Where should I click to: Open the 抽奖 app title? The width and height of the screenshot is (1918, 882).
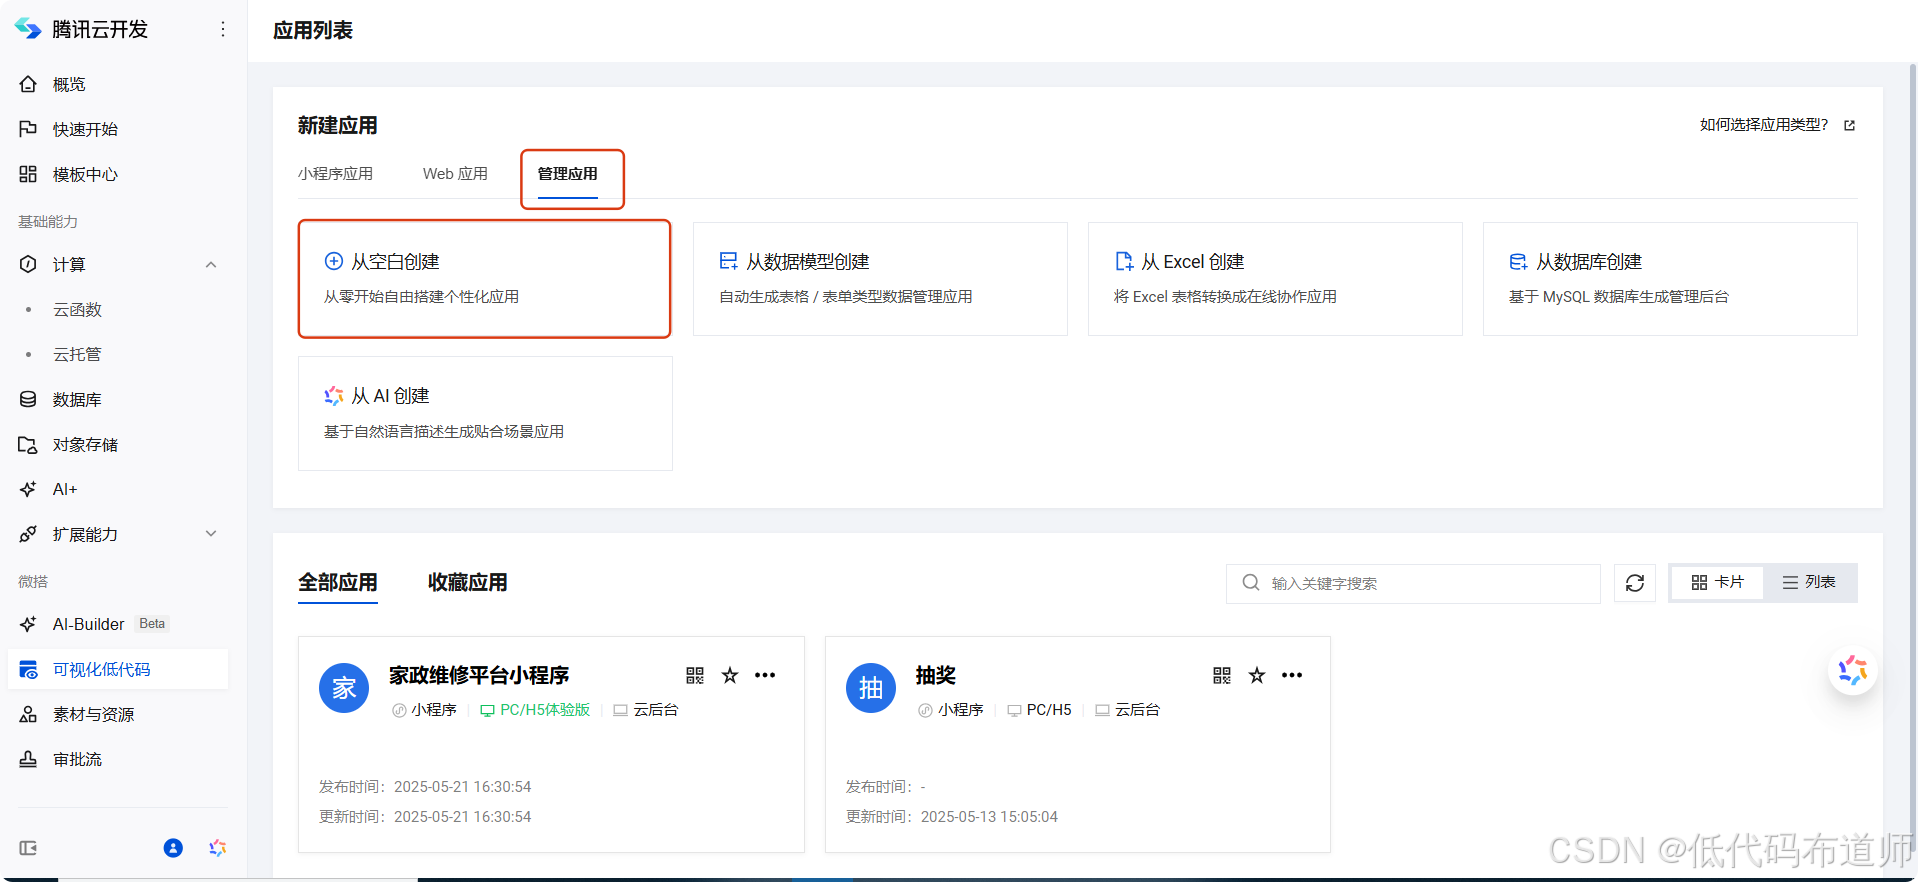936,675
